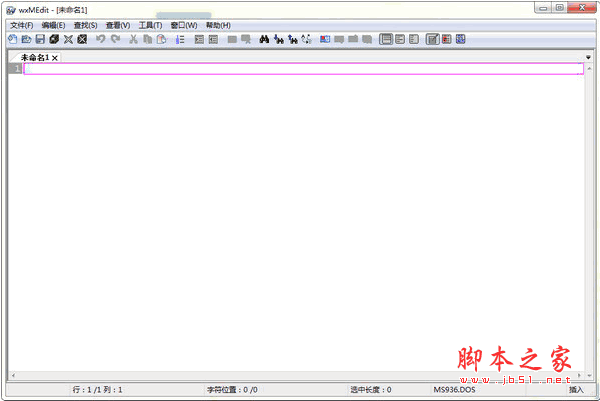The image size is (600, 401).
Task: Click status bar text 行: 1 /1 列: 1
Action: coord(97,390)
